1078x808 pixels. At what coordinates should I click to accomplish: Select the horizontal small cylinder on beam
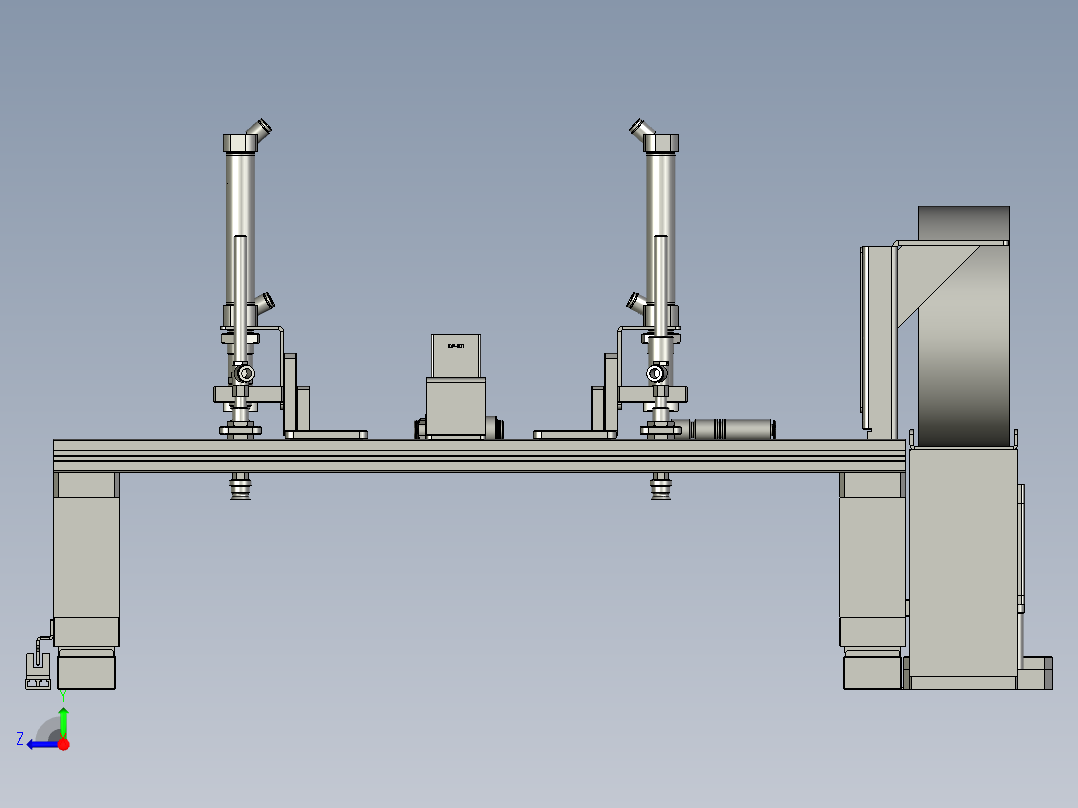727,429
